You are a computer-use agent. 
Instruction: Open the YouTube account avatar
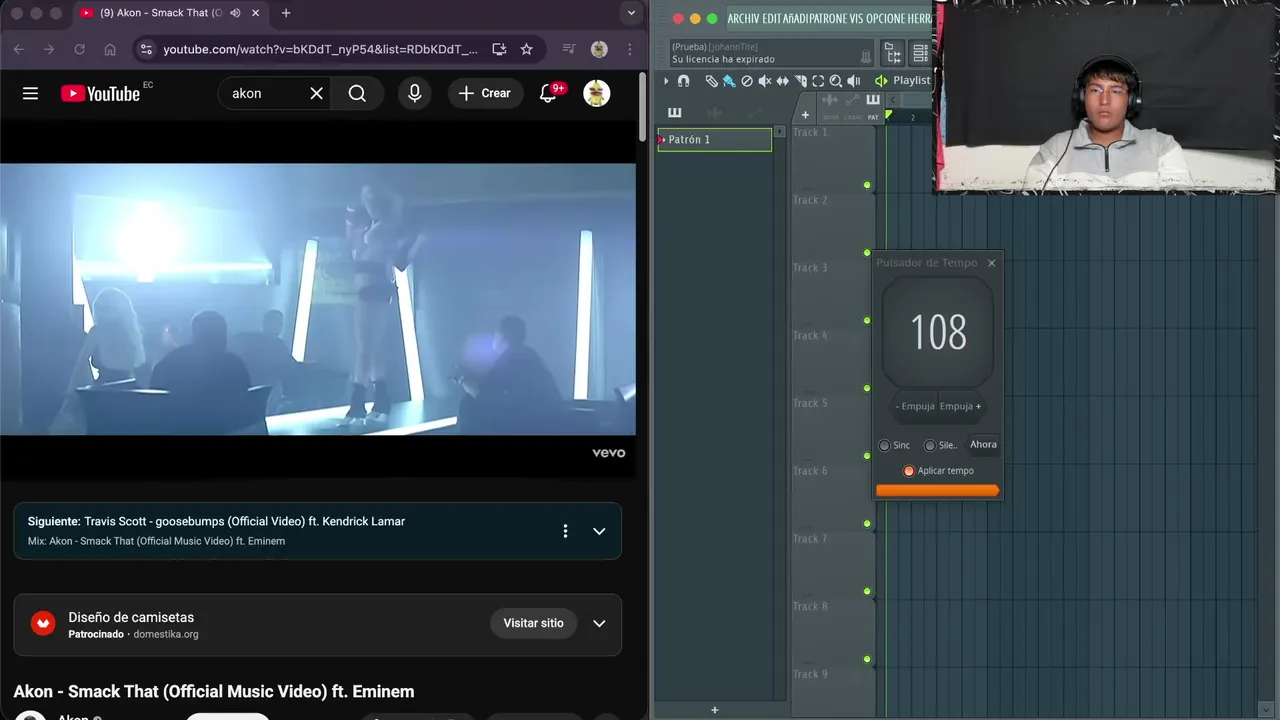tap(597, 93)
